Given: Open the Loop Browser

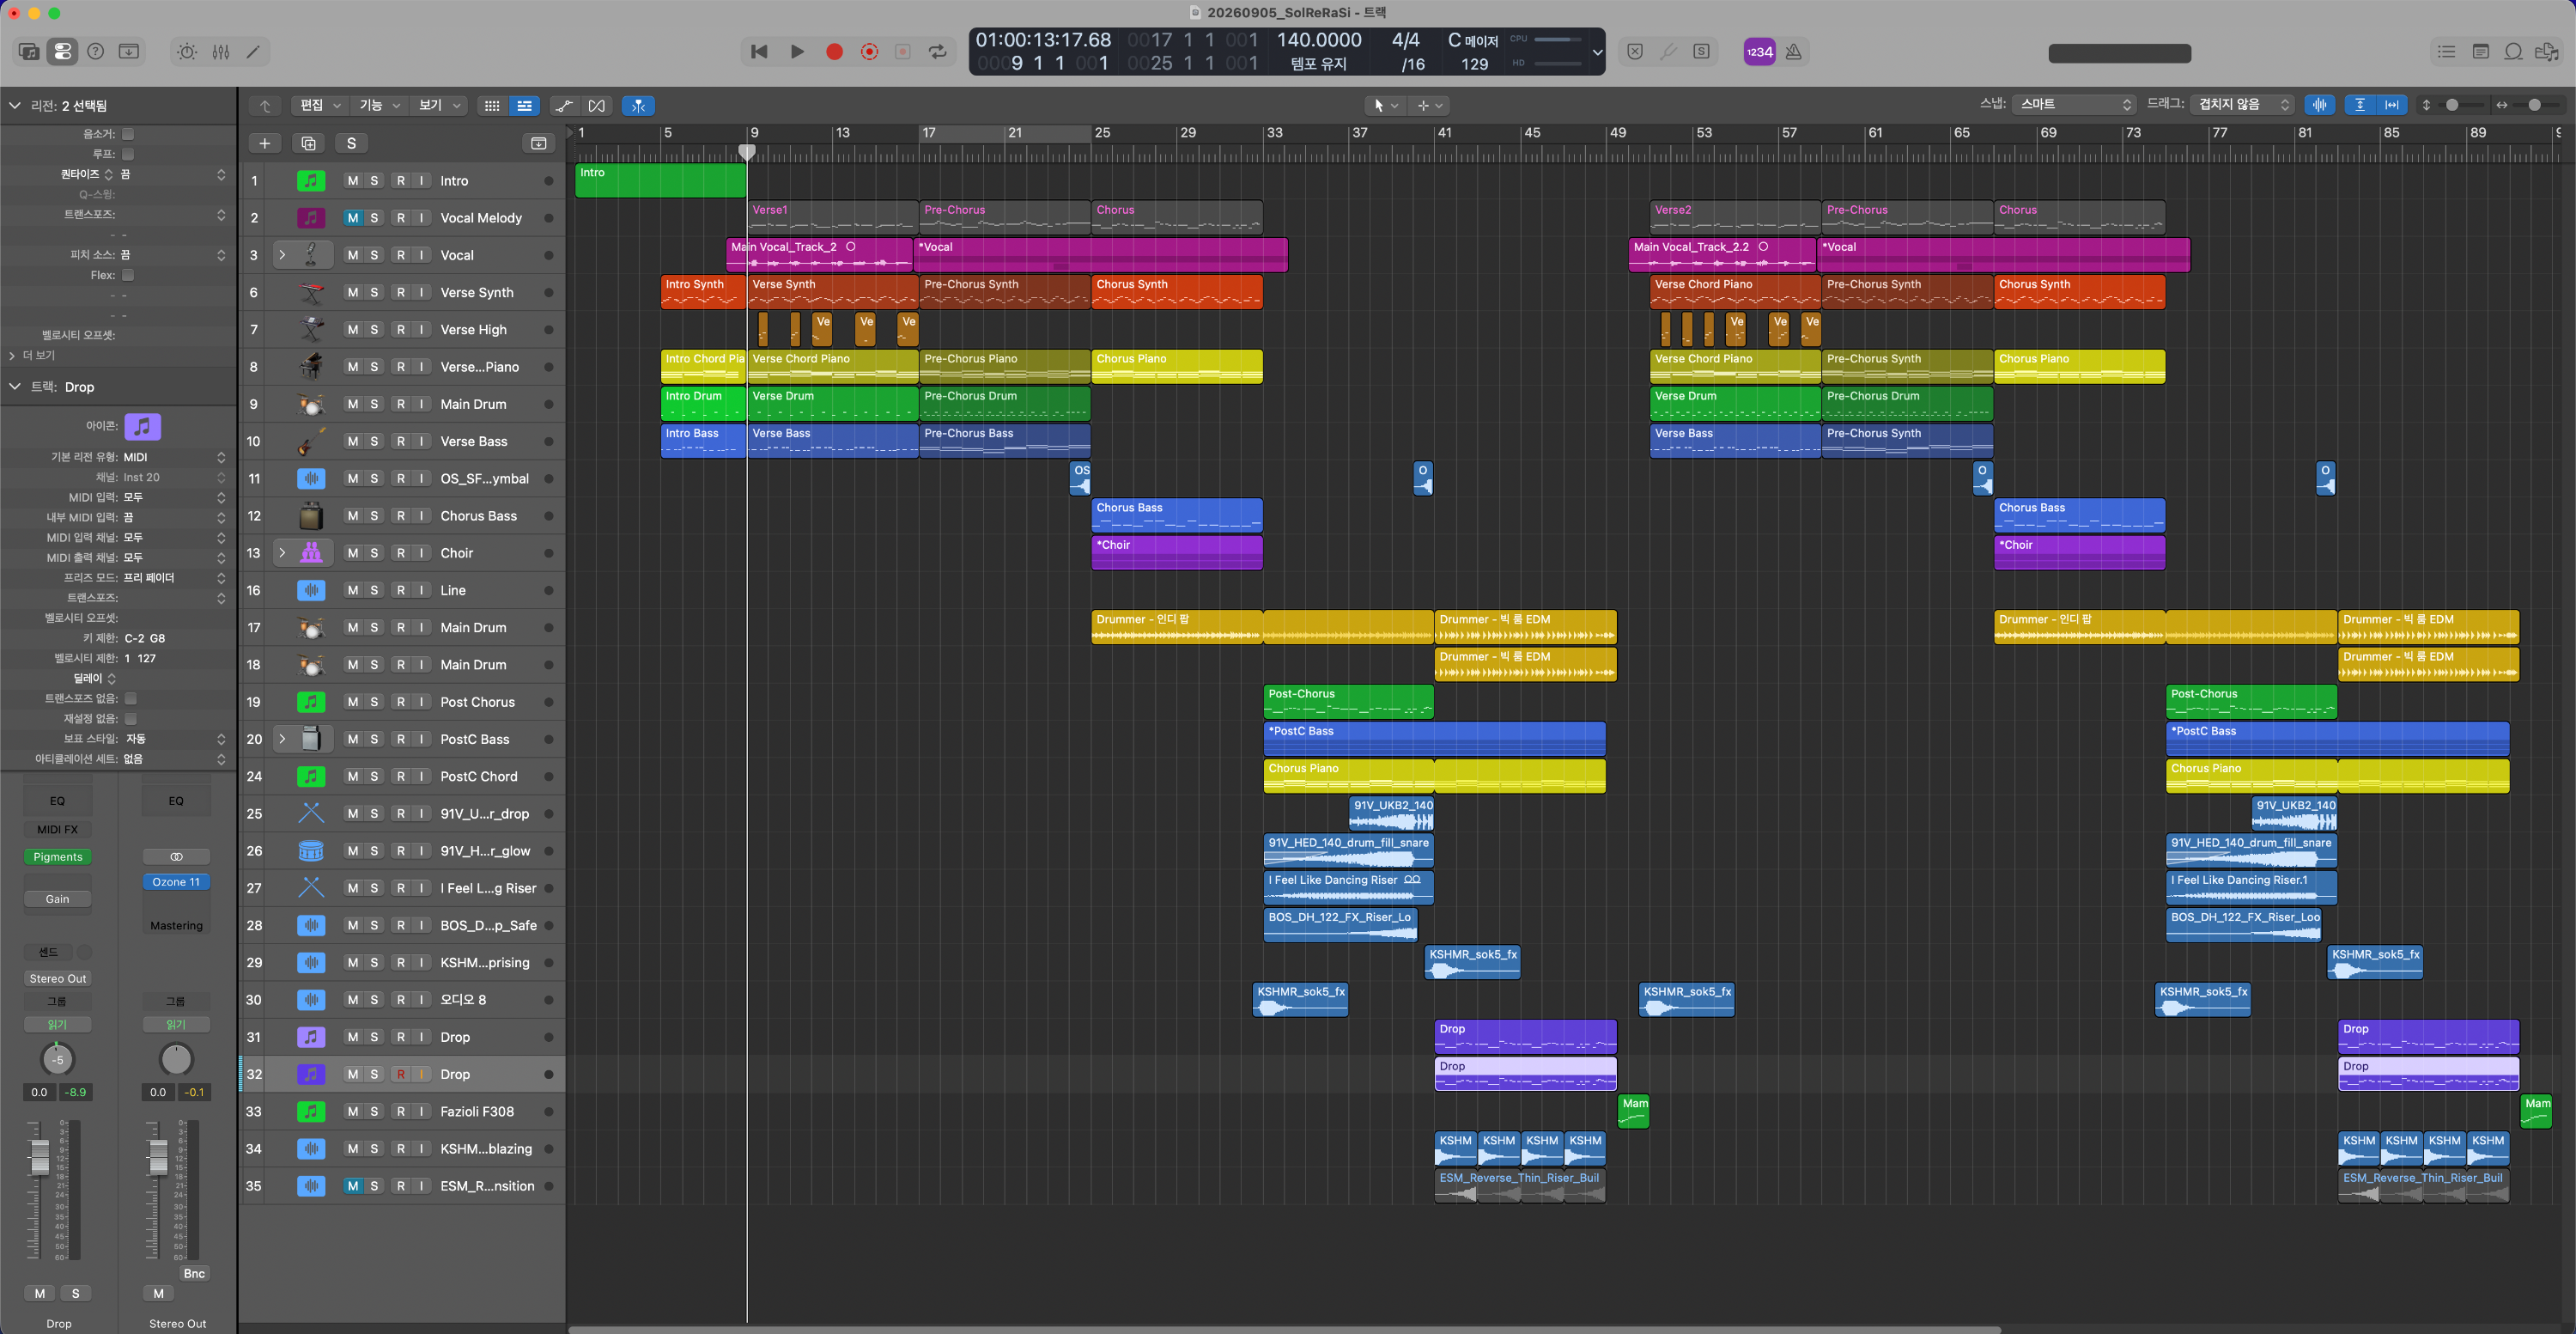Looking at the screenshot, I should pos(2513,52).
